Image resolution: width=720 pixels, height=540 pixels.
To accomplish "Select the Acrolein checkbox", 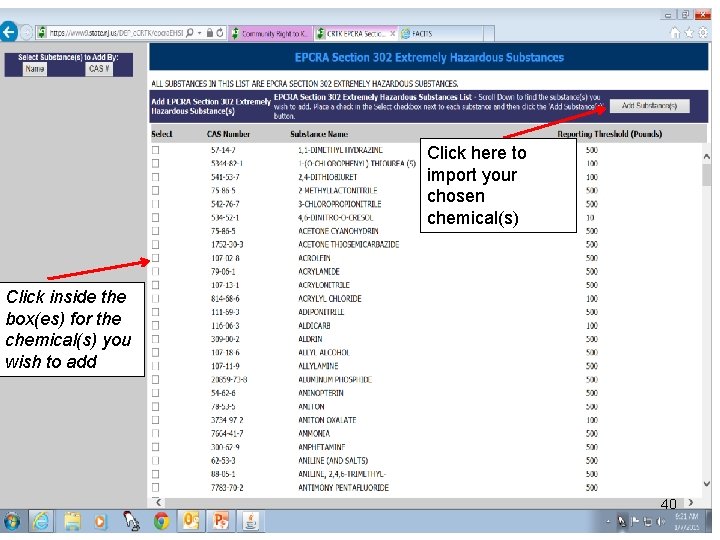I will (x=156, y=258).
